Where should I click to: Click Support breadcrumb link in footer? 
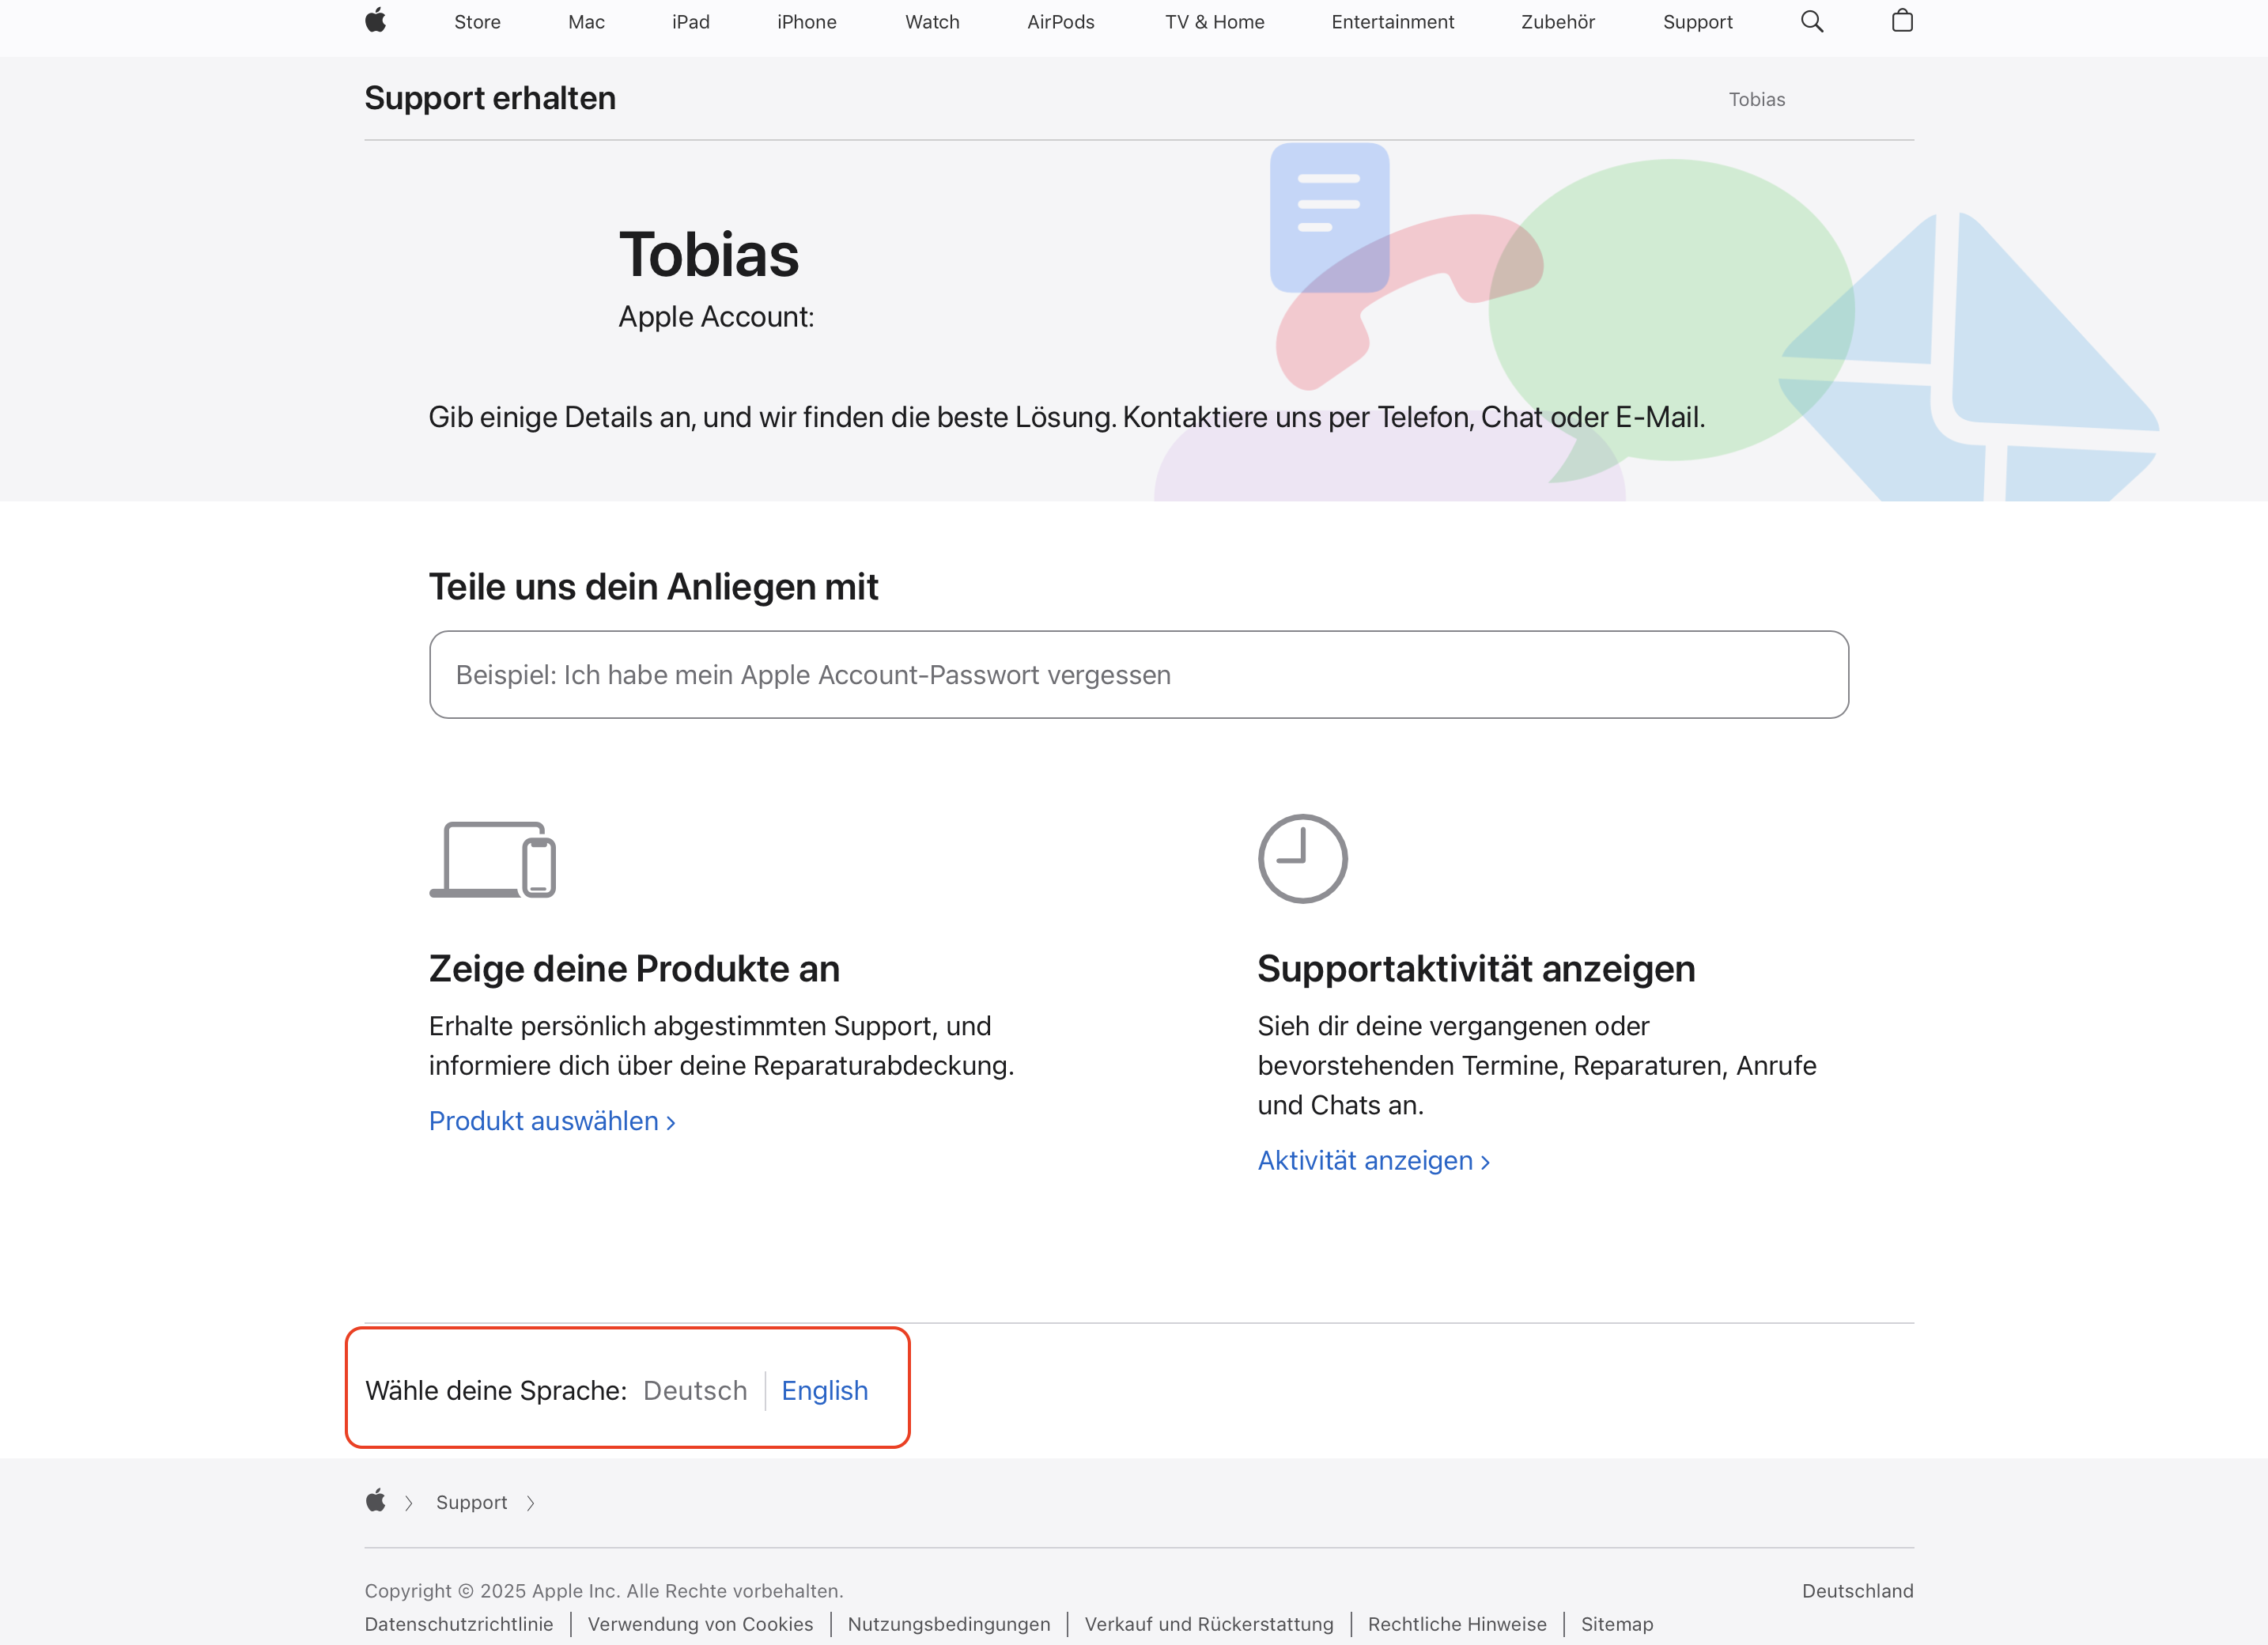pyautogui.click(x=471, y=1502)
